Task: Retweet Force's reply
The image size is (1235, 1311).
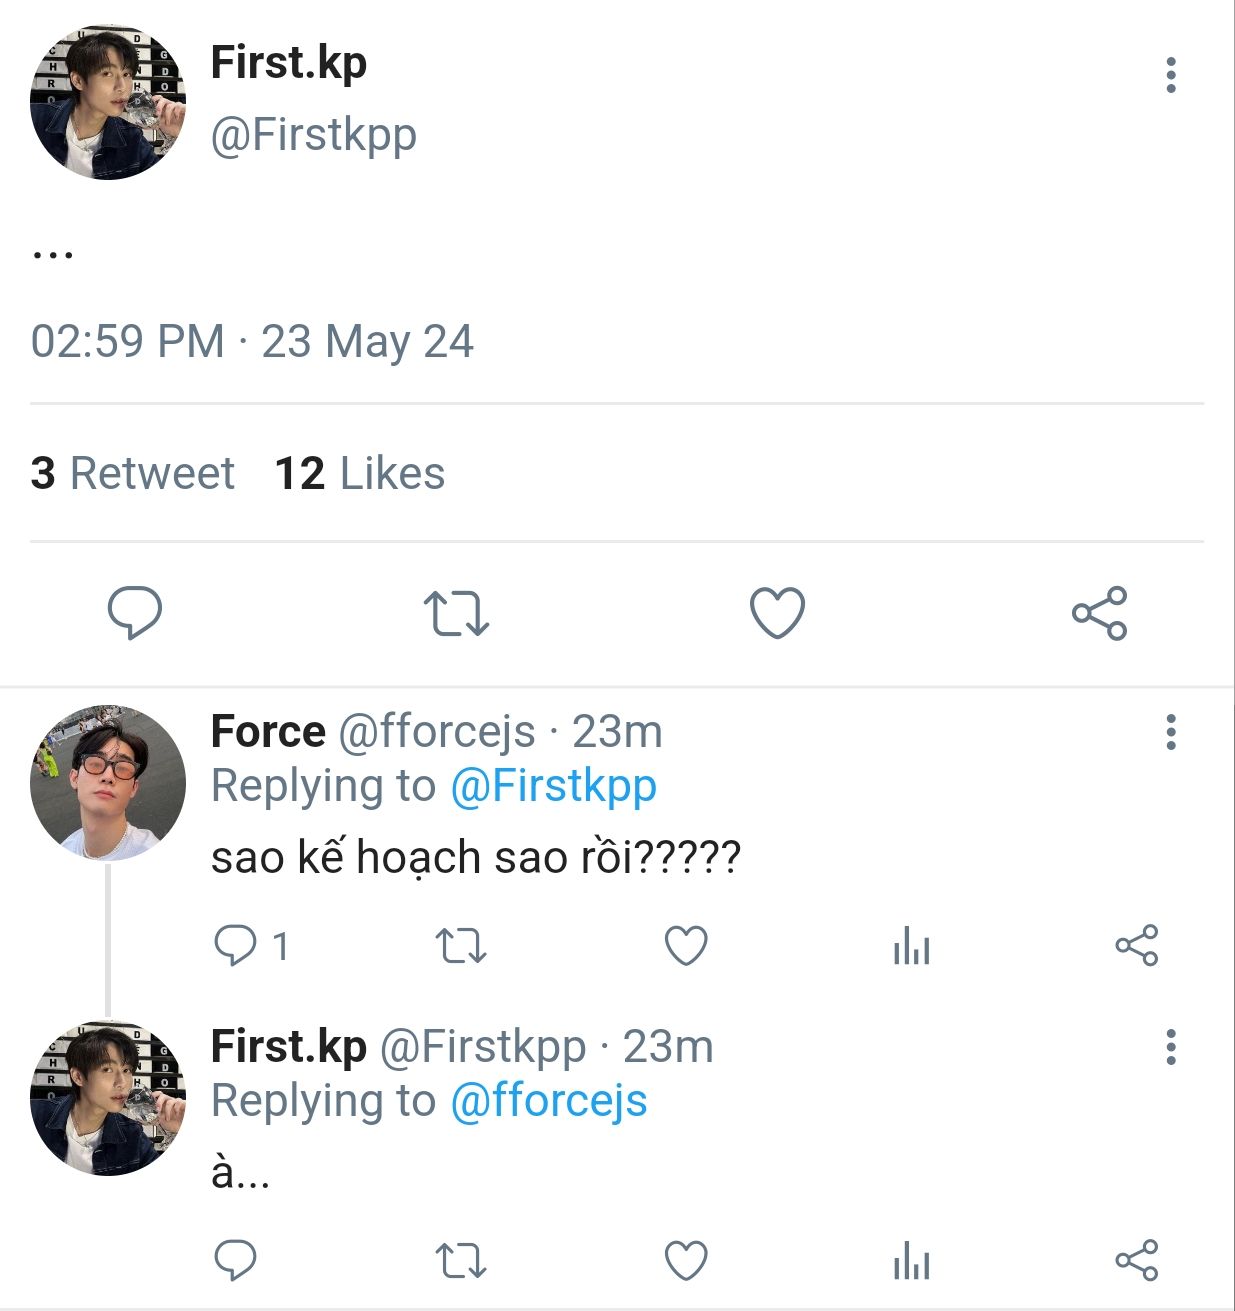Action: pos(461,945)
